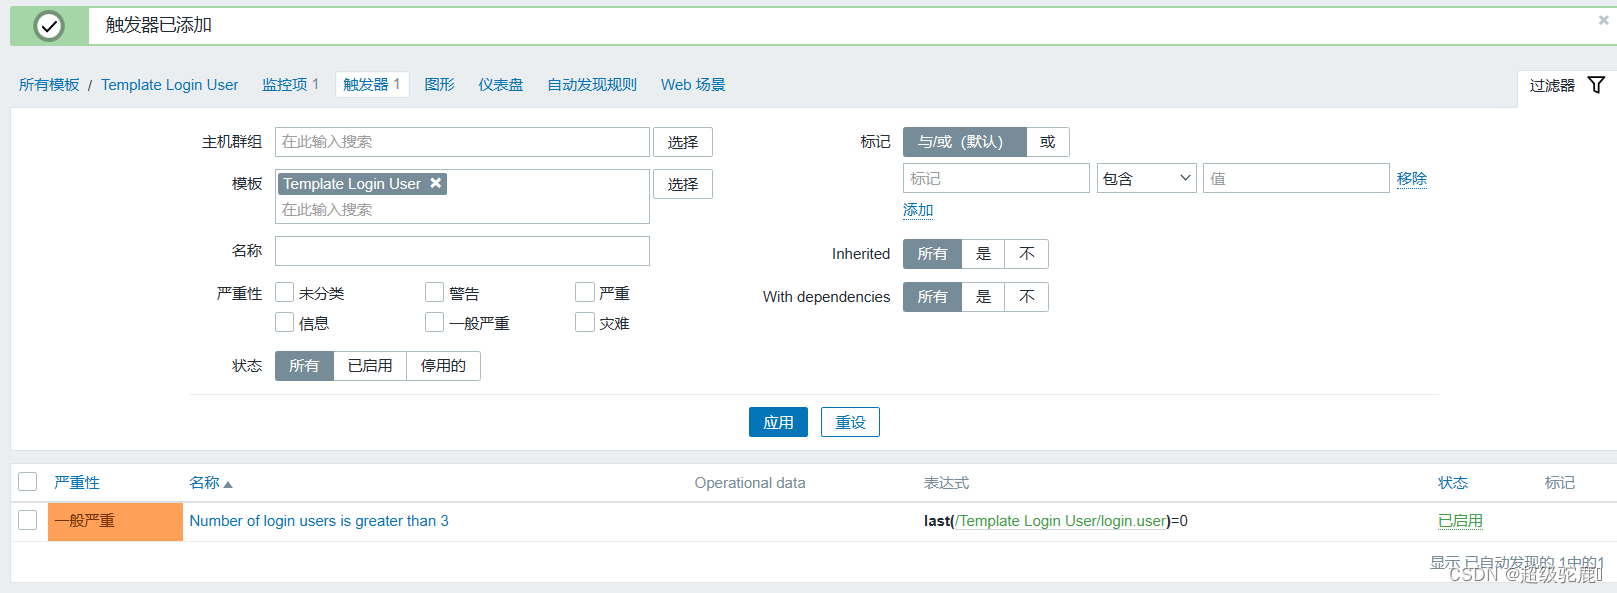The height and width of the screenshot is (593, 1617).
Task: Tick the 一般严重 severity checkbox
Action: pyautogui.click(x=435, y=322)
